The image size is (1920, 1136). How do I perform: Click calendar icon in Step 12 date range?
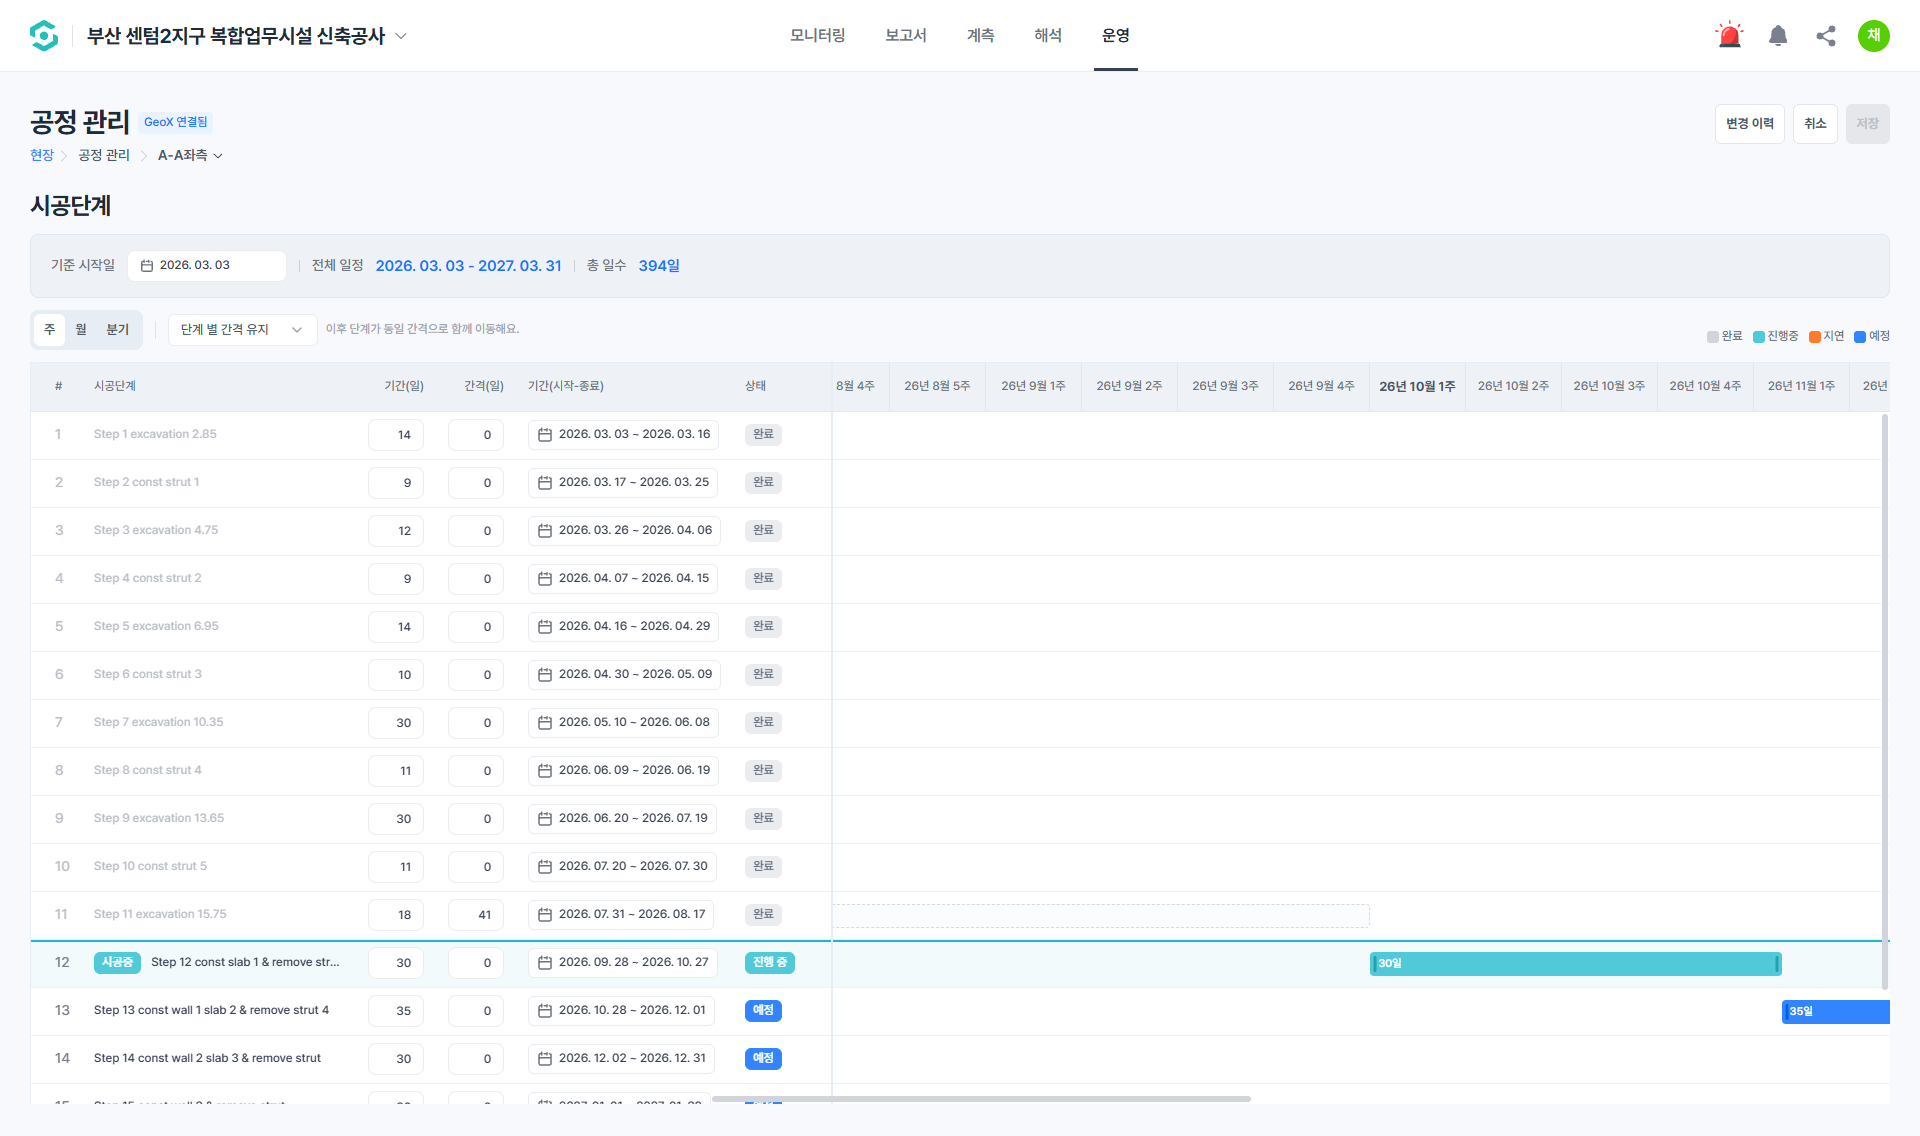click(545, 963)
